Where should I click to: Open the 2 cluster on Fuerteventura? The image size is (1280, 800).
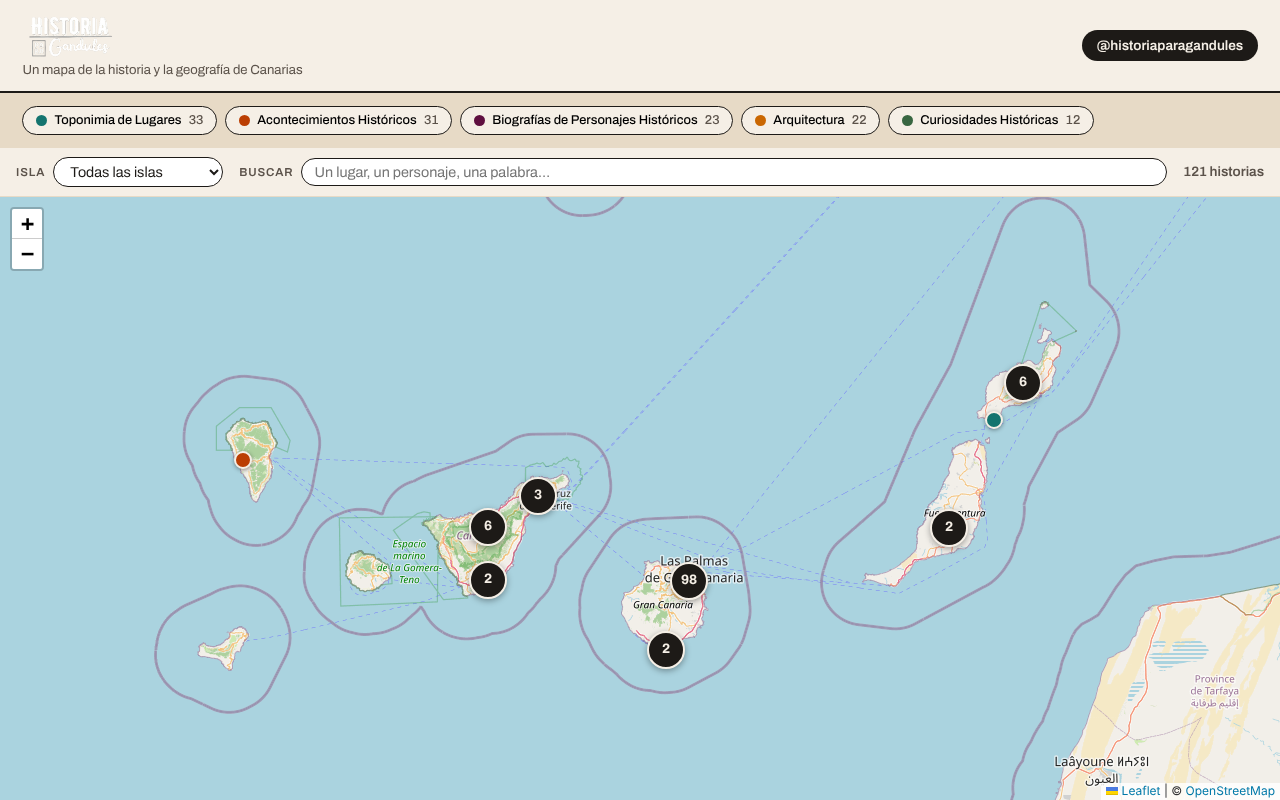pos(949,527)
